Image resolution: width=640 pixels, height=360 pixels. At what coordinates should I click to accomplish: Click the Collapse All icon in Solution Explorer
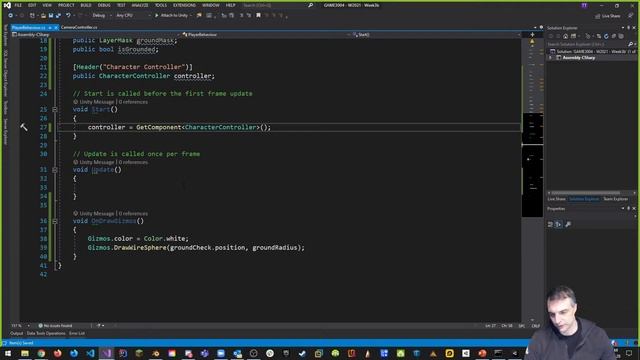pyautogui.click(x=613, y=36)
